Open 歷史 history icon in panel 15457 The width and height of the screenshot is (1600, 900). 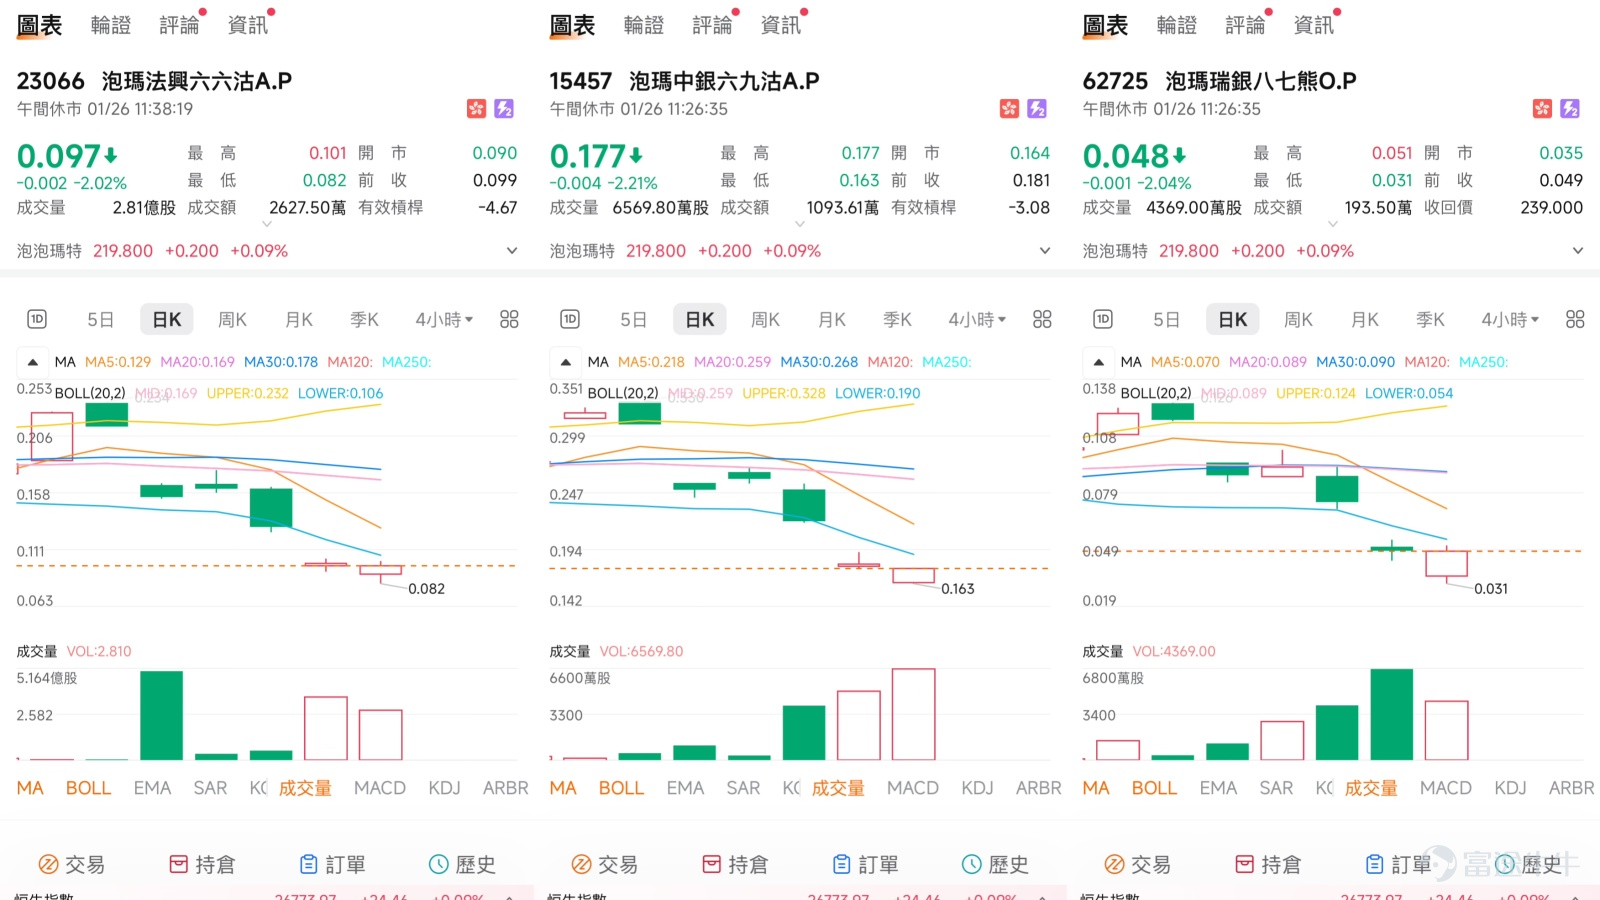971,864
